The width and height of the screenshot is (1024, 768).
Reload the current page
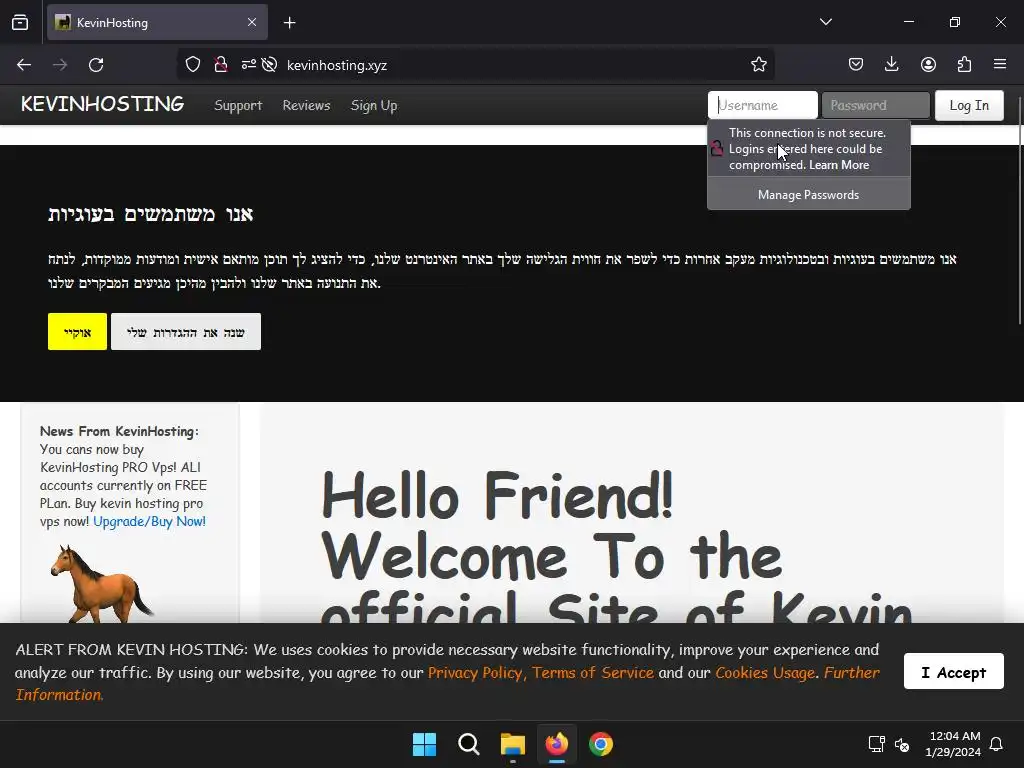click(x=96, y=65)
